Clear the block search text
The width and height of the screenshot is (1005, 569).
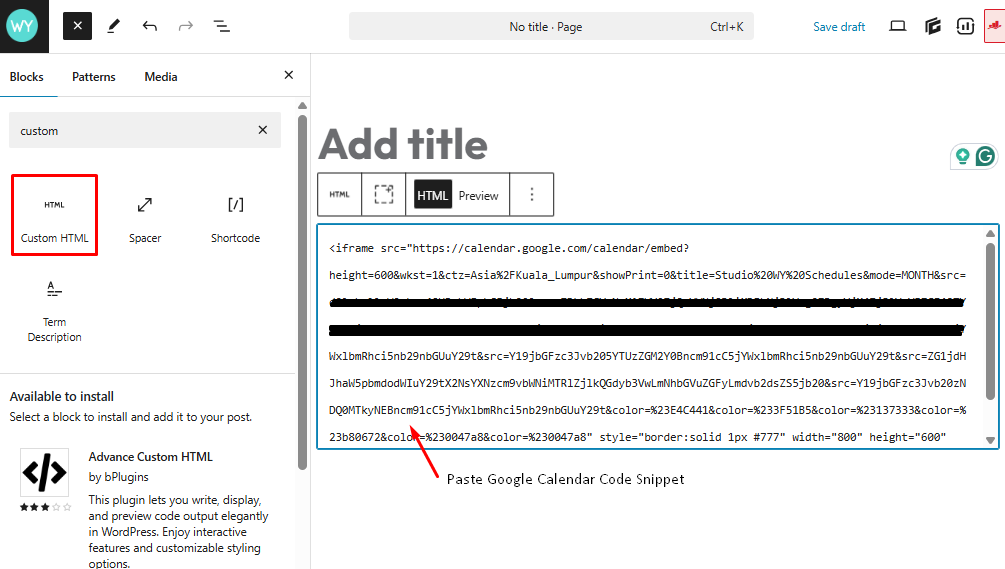coord(263,130)
